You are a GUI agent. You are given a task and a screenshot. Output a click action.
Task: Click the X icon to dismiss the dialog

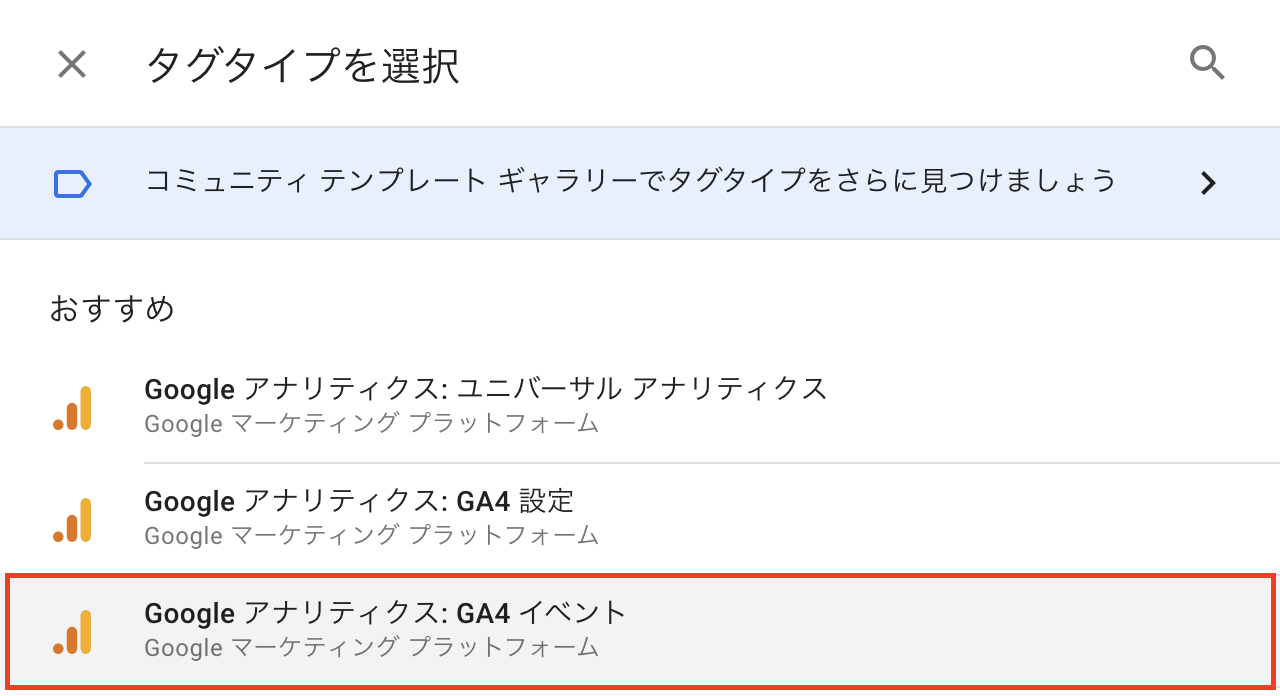71,64
